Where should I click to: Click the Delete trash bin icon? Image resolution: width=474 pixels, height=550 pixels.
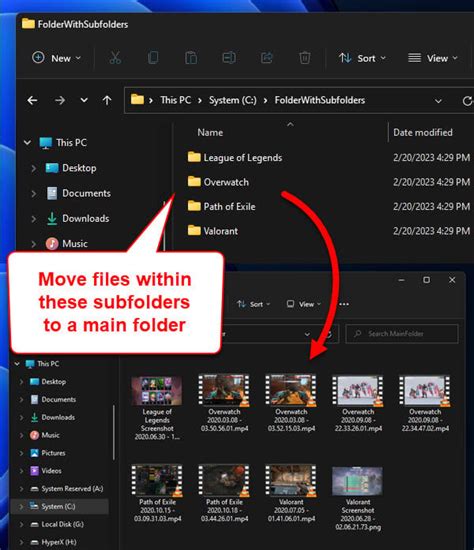click(x=305, y=58)
